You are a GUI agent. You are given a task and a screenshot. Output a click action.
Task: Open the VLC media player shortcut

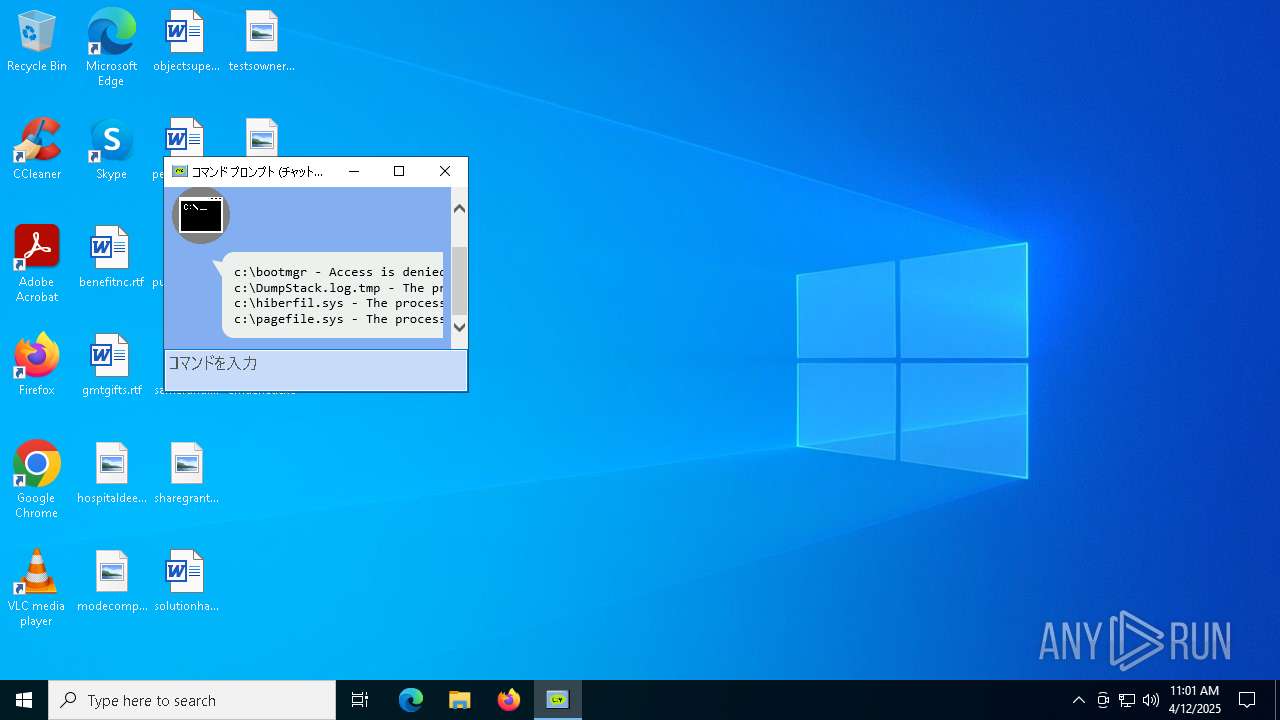coord(37,588)
